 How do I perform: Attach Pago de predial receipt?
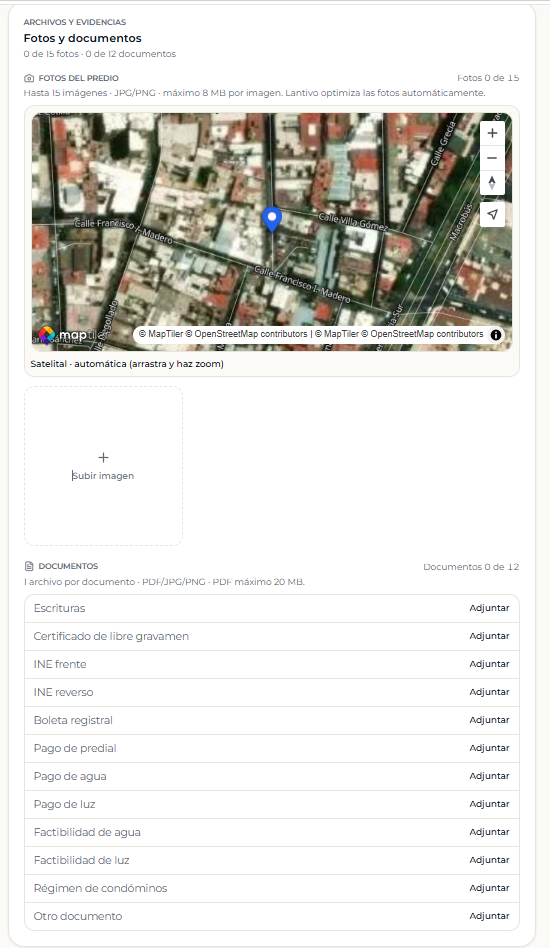[x=489, y=748]
